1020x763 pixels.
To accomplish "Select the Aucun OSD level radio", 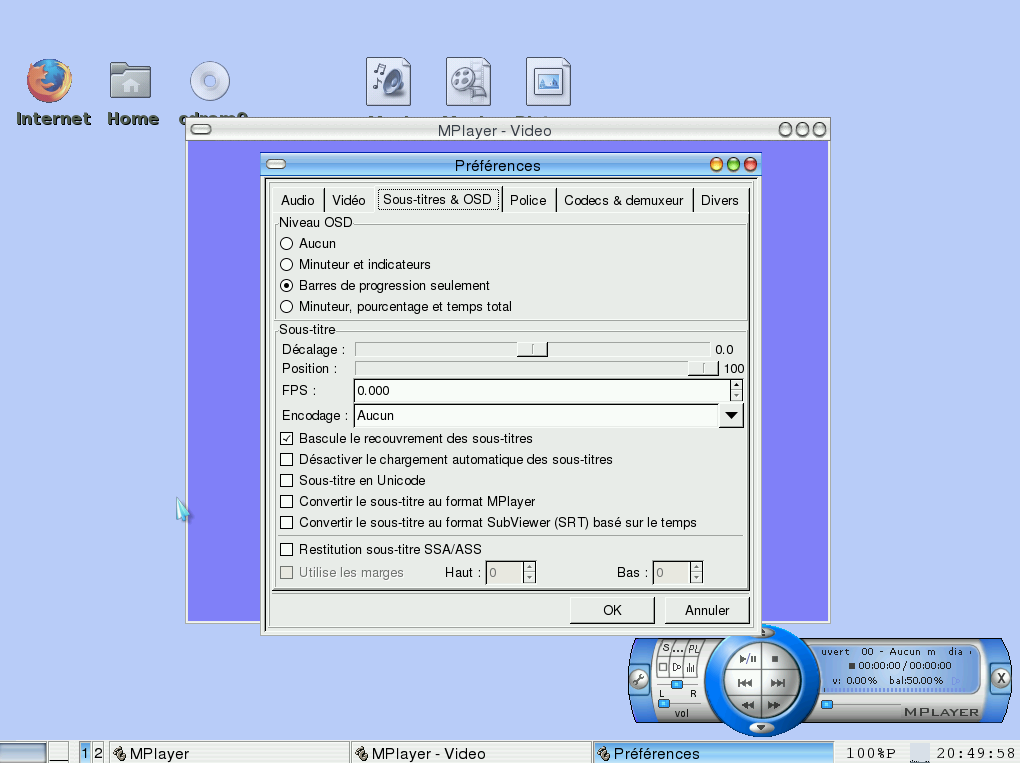I will tap(287, 244).
